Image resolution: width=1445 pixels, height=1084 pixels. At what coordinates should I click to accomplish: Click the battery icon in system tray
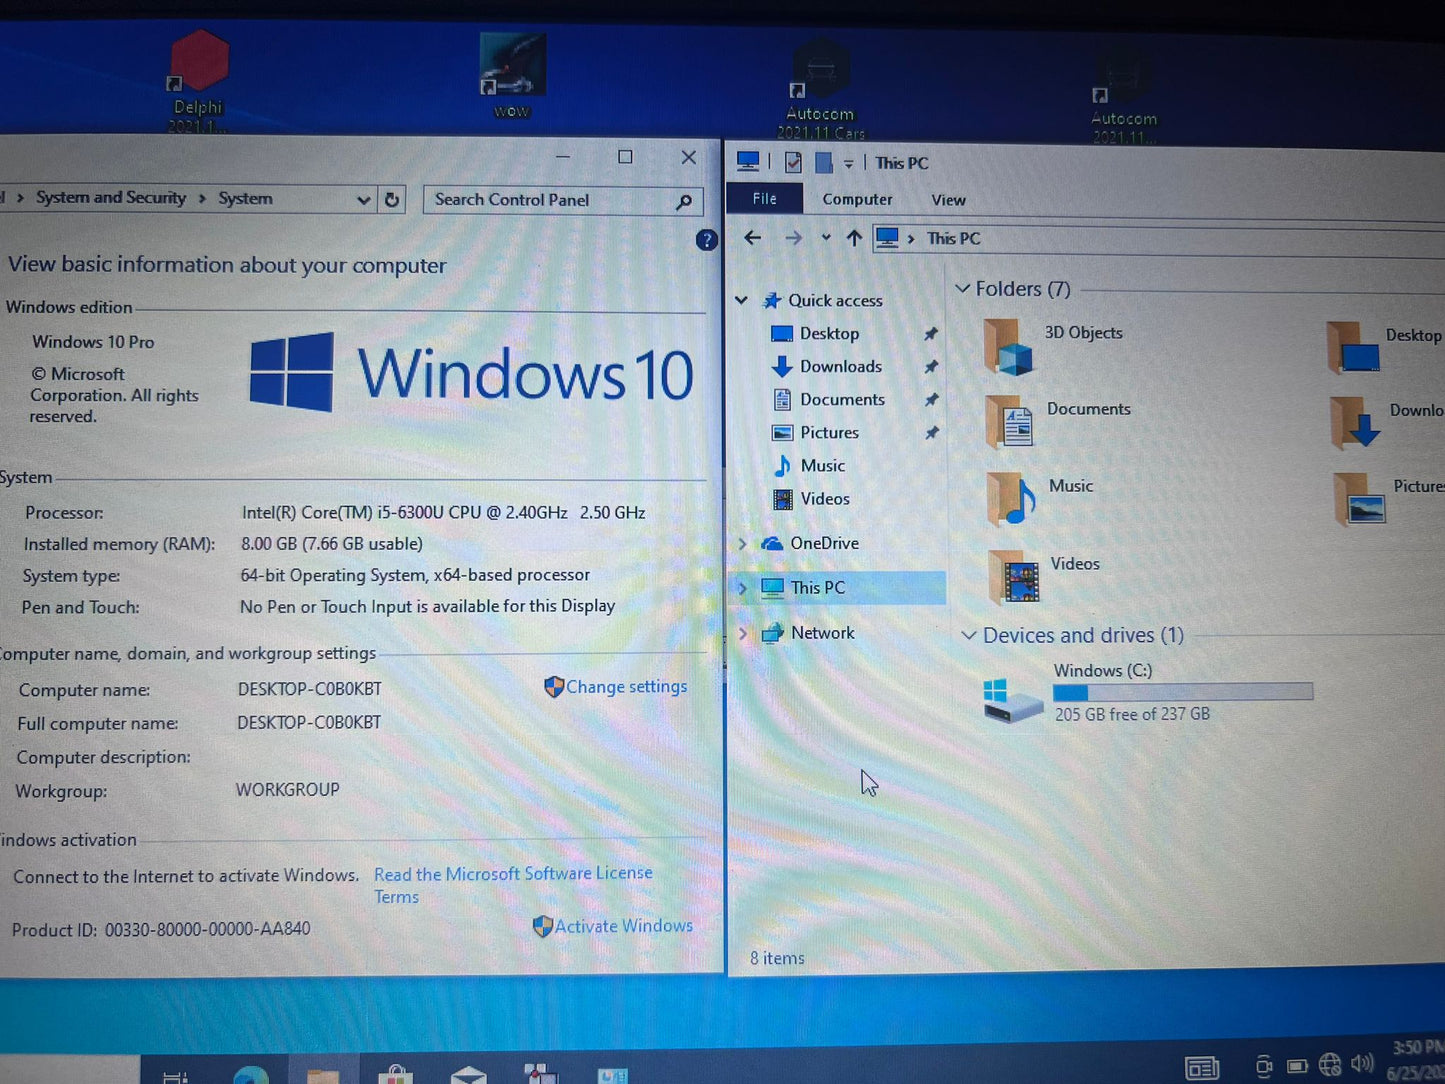(x=1297, y=1066)
